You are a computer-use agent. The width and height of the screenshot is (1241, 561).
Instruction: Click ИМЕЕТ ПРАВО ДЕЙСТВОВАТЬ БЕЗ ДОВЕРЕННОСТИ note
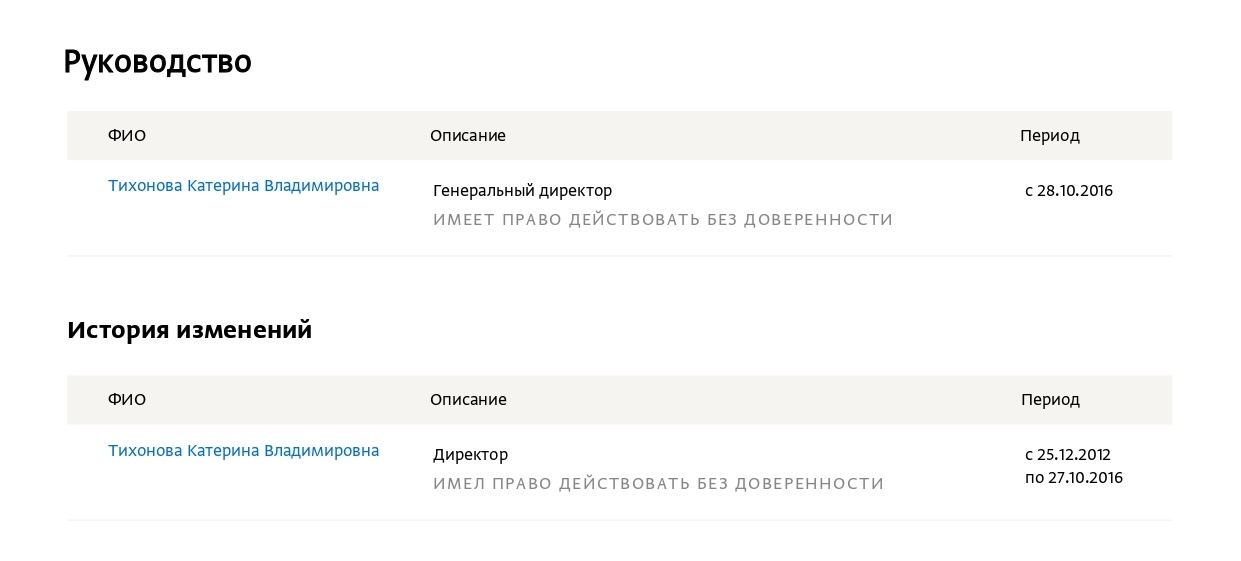(663, 220)
